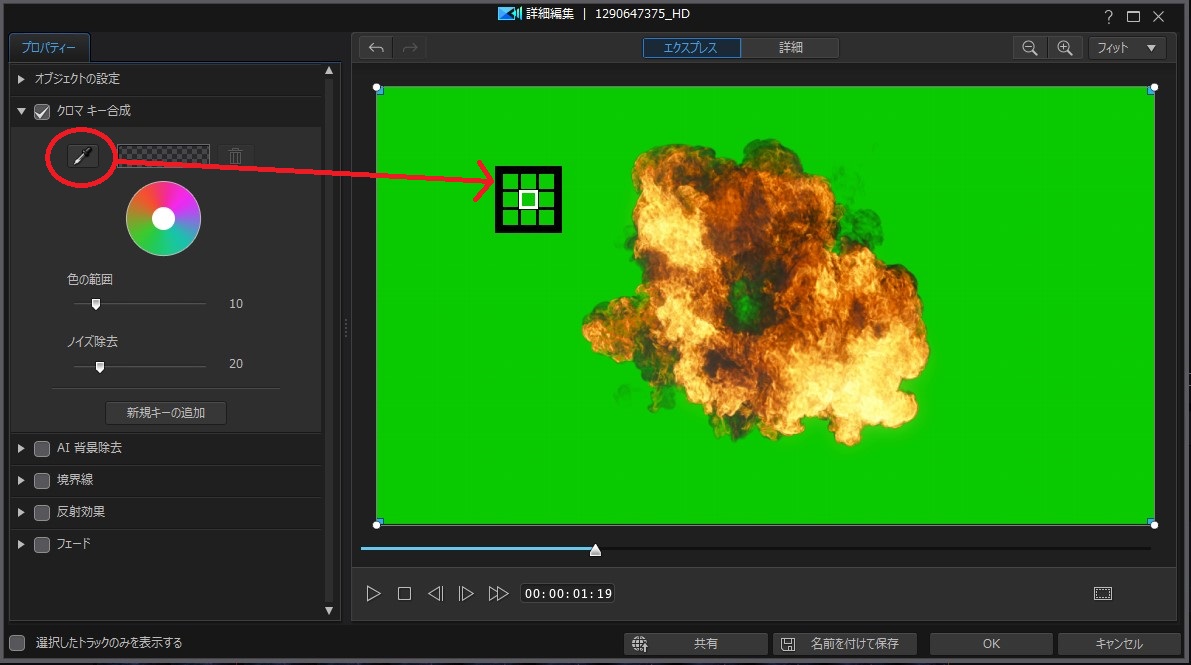The height and width of the screenshot is (665, 1191).
Task: Toggle the safe zone display icon
Action: point(1102,593)
